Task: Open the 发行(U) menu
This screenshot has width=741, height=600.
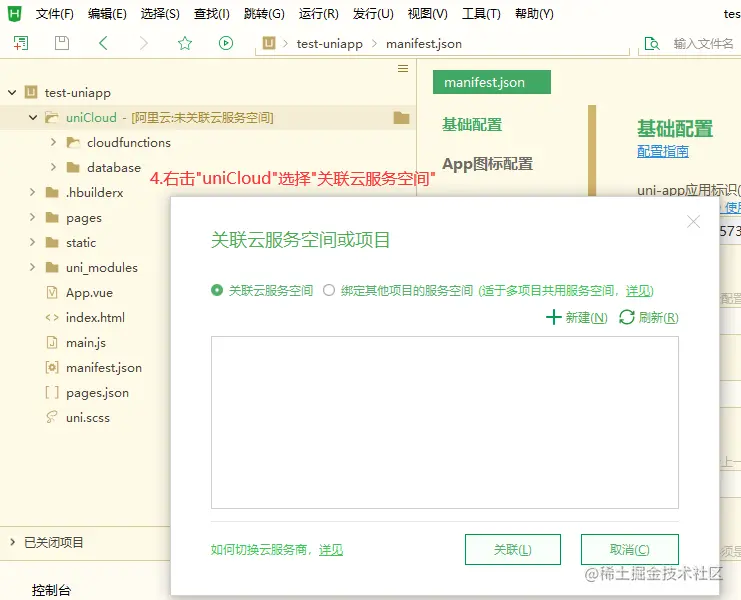Action: point(373,14)
